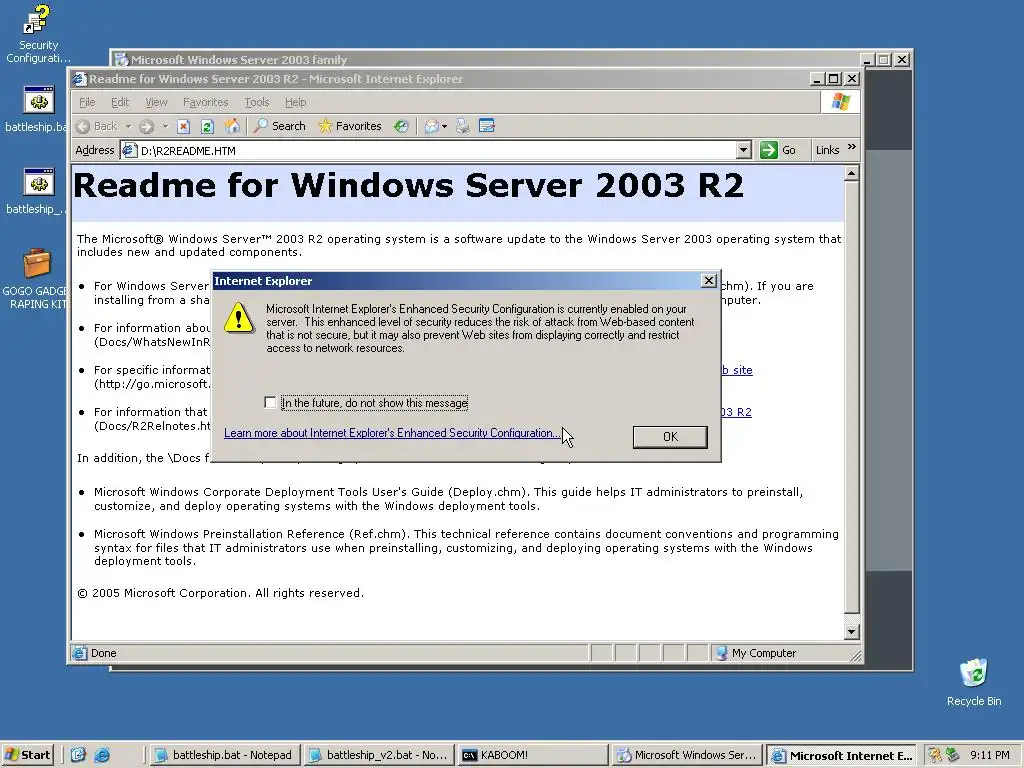This screenshot has width=1024, height=768.
Task: Click the Print icon in toolbar
Action: (x=462, y=126)
